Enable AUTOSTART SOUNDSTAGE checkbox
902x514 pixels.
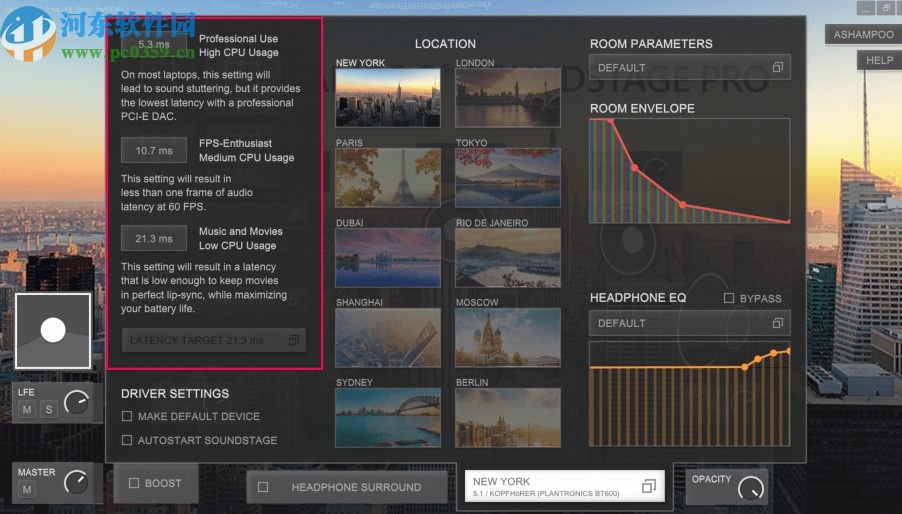pos(127,440)
